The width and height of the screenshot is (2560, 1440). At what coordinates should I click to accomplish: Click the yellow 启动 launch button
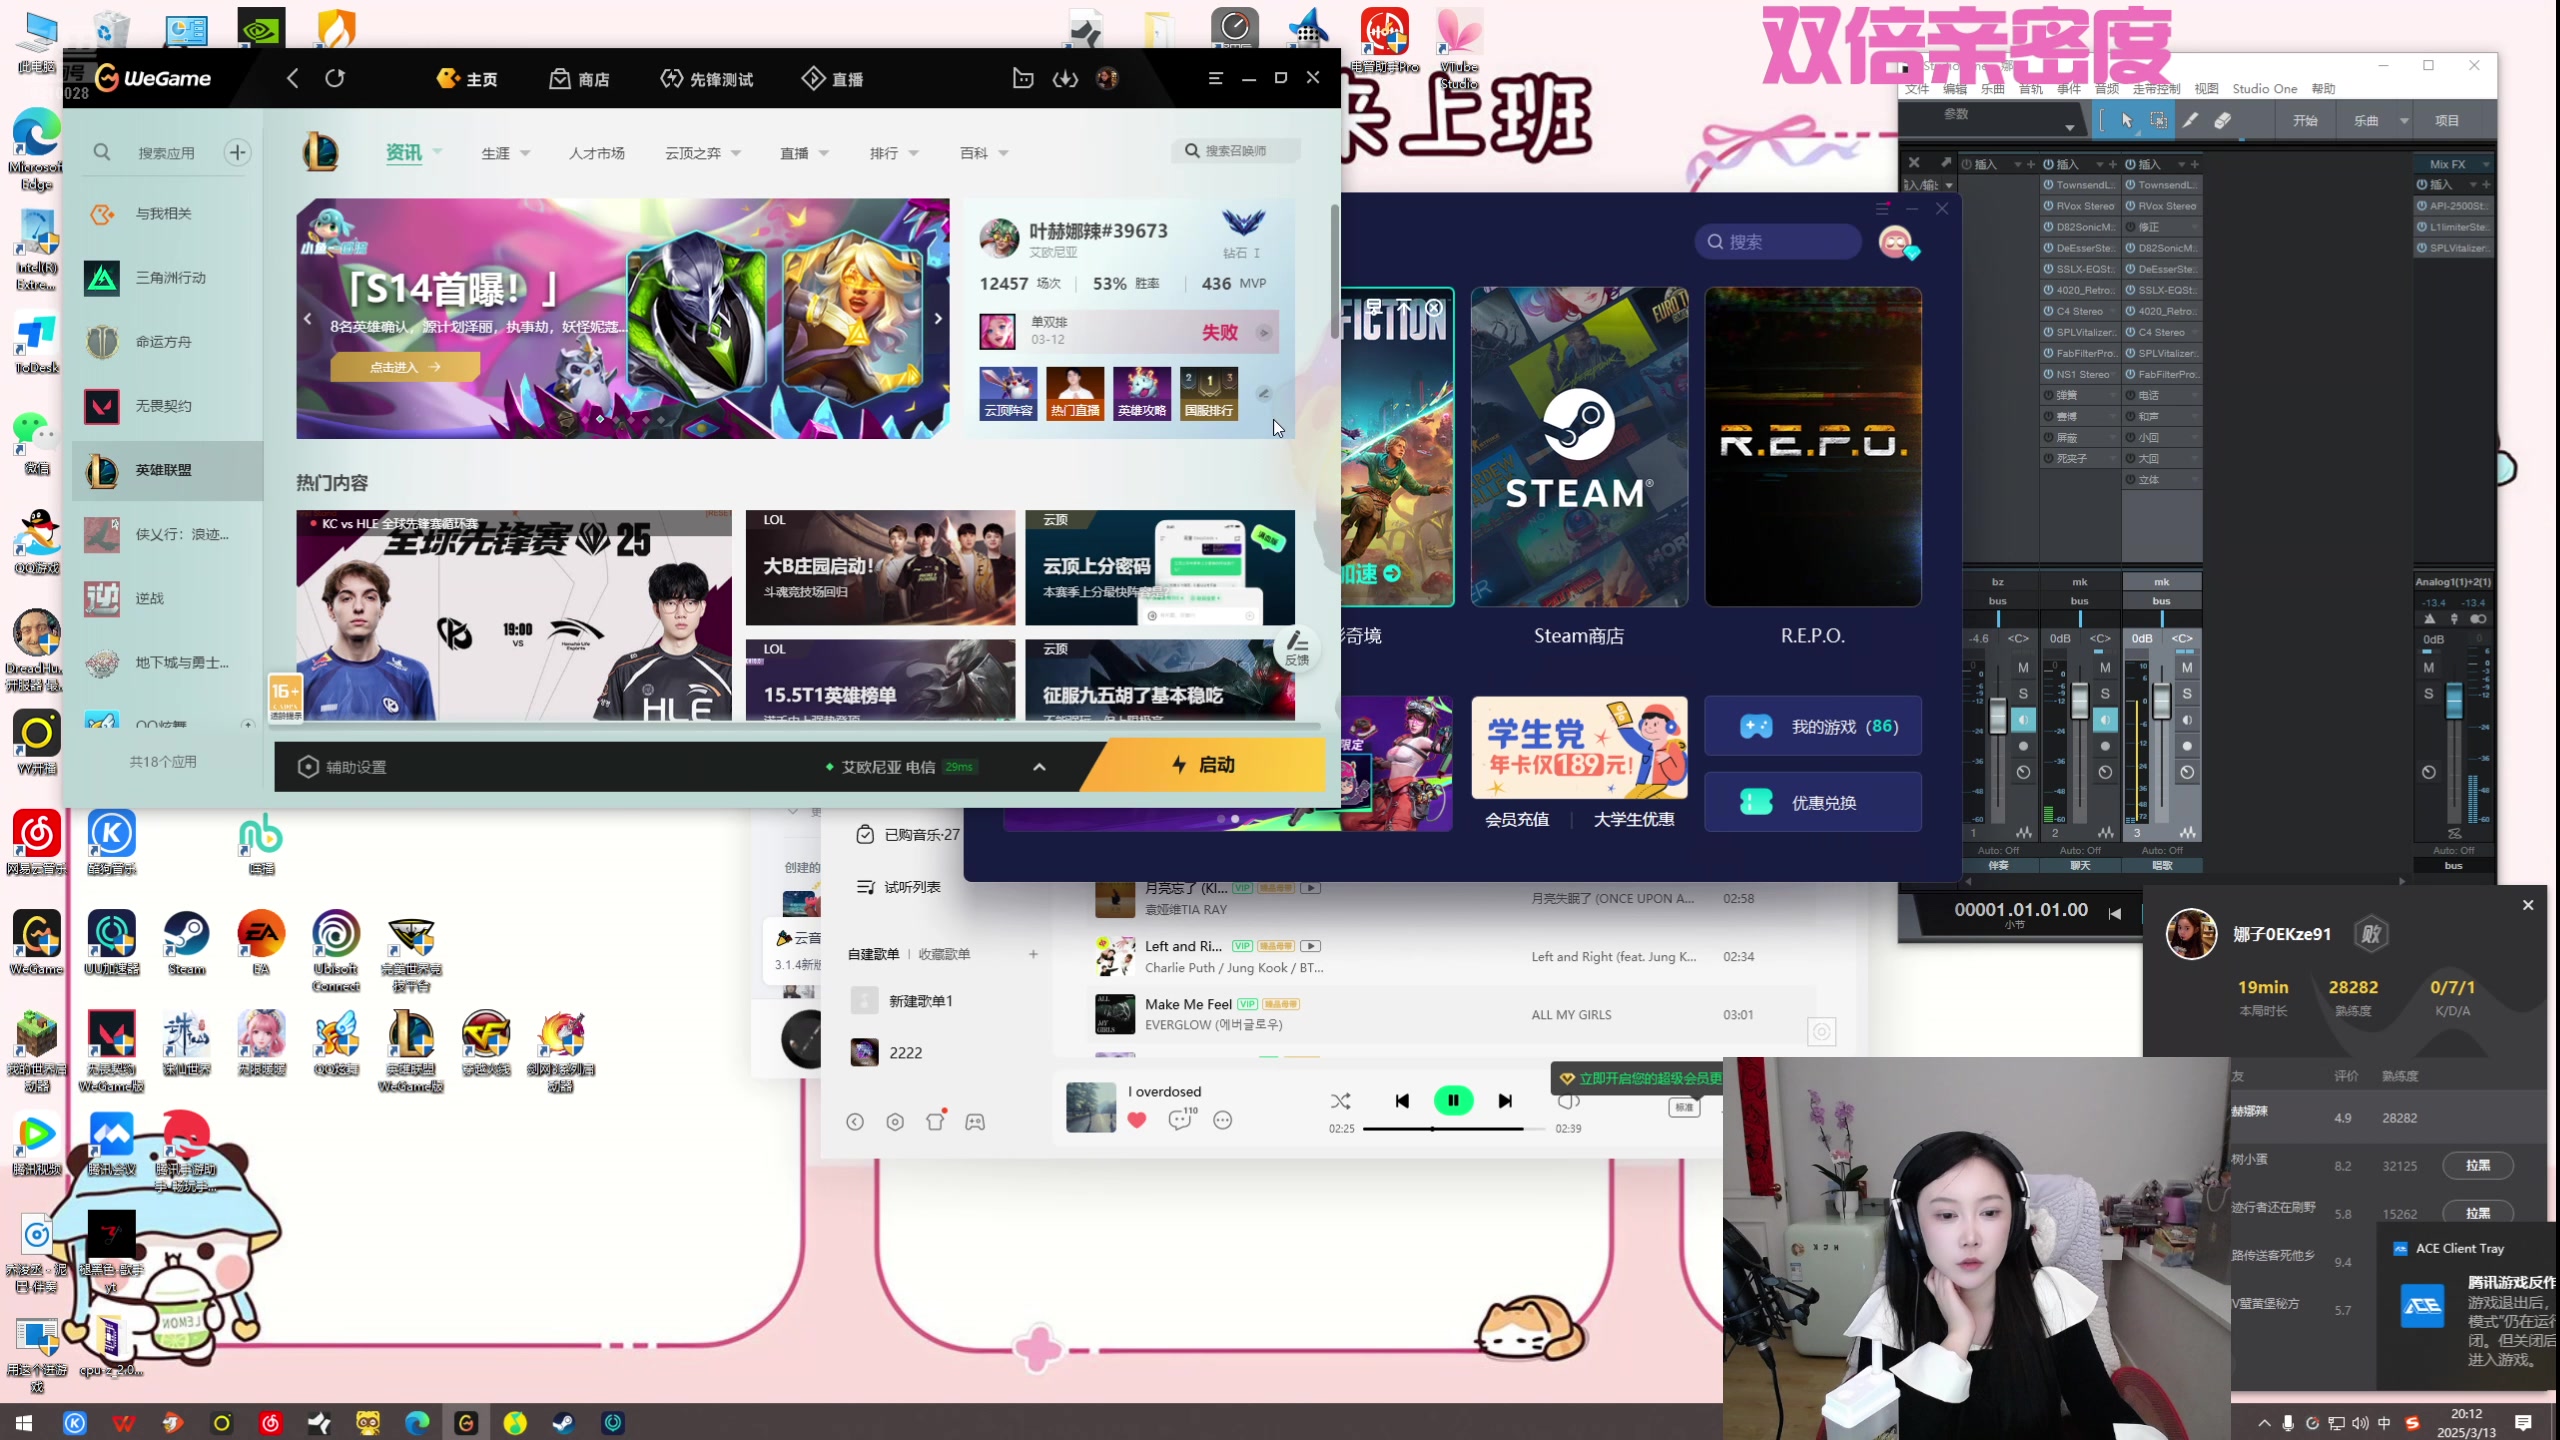click(1204, 765)
